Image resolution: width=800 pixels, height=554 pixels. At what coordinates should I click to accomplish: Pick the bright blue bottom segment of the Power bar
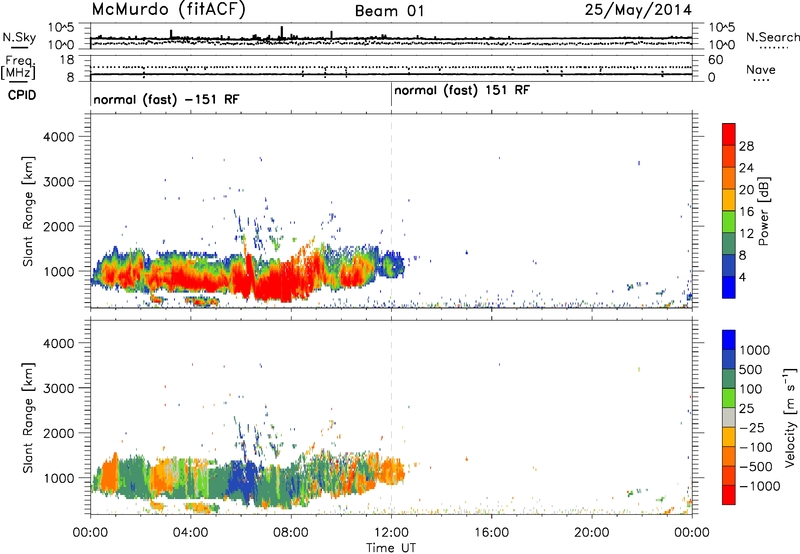pos(729,287)
